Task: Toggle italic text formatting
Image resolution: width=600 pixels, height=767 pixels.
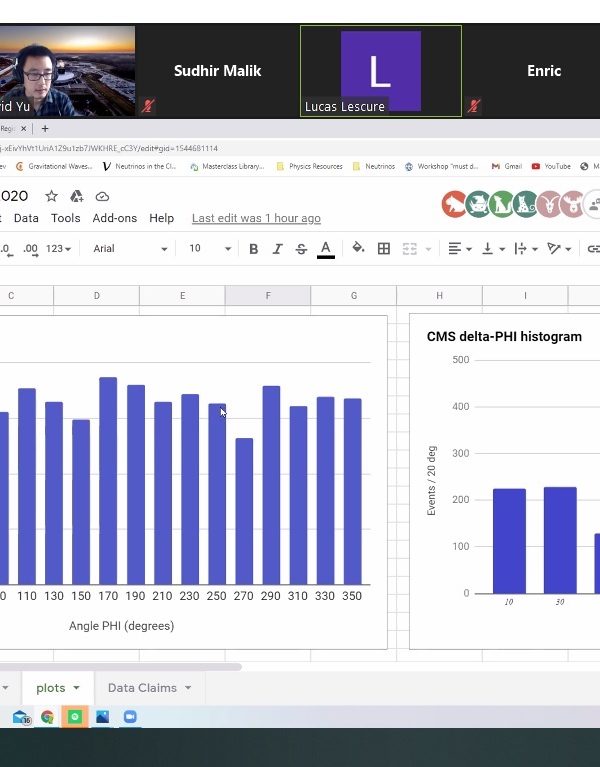Action: coord(277,249)
